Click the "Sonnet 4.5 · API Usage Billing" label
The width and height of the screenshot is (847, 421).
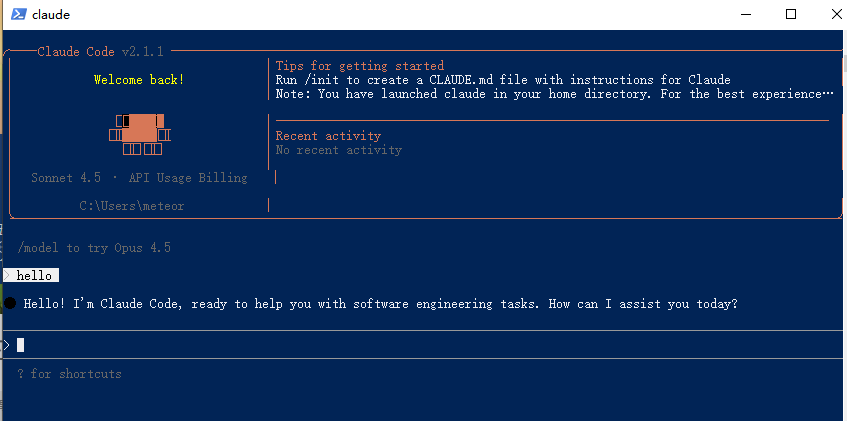pos(139,178)
